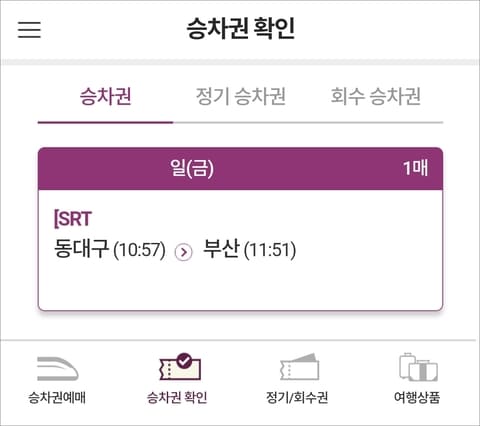The height and width of the screenshot is (426, 480).
Task: Select the 부산 (11:51) arrival text
Action: [x=250, y=249]
